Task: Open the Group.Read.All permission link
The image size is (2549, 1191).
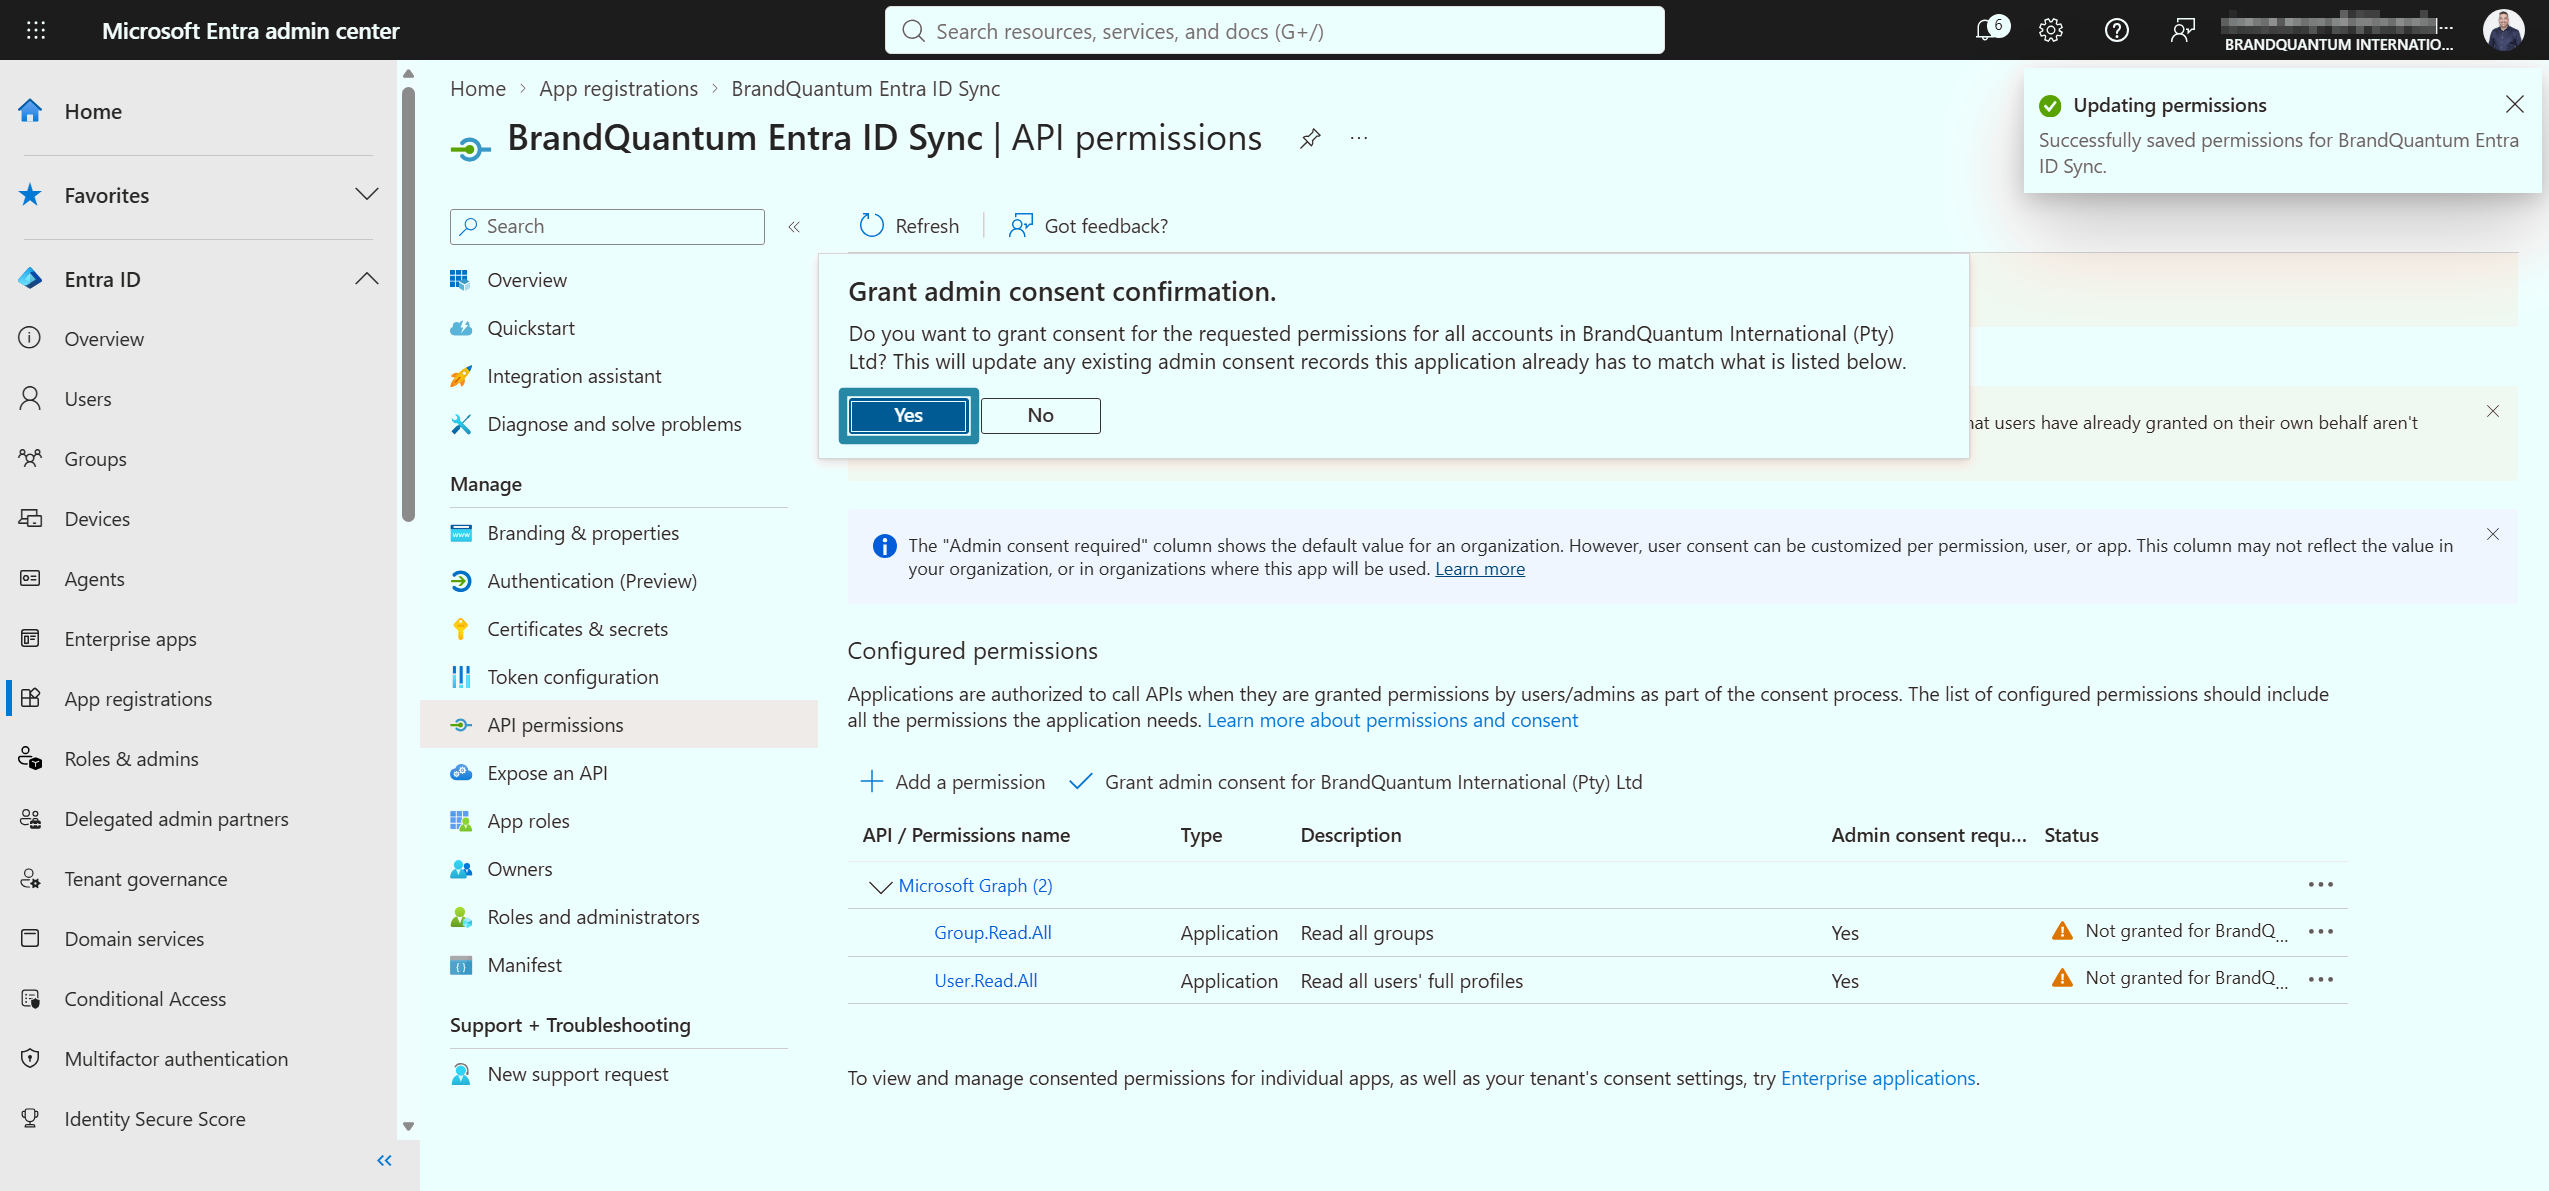Action: [992, 932]
